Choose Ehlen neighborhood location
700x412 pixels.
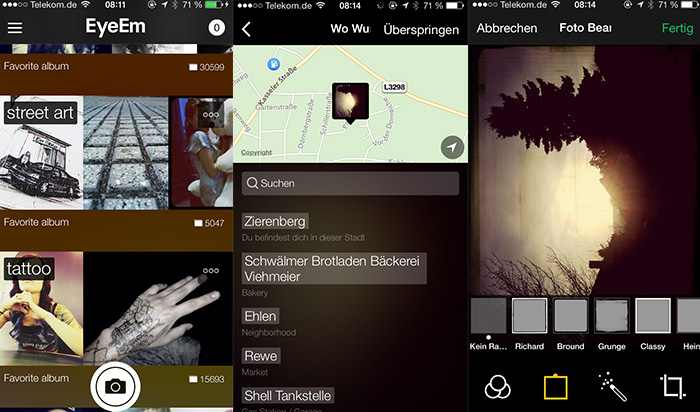(x=260, y=316)
